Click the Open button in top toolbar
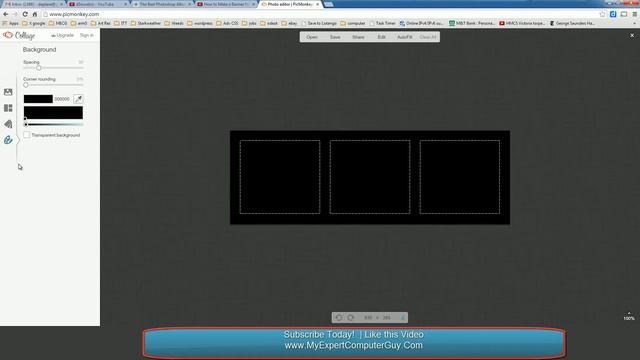640x360 pixels. click(x=312, y=37)
